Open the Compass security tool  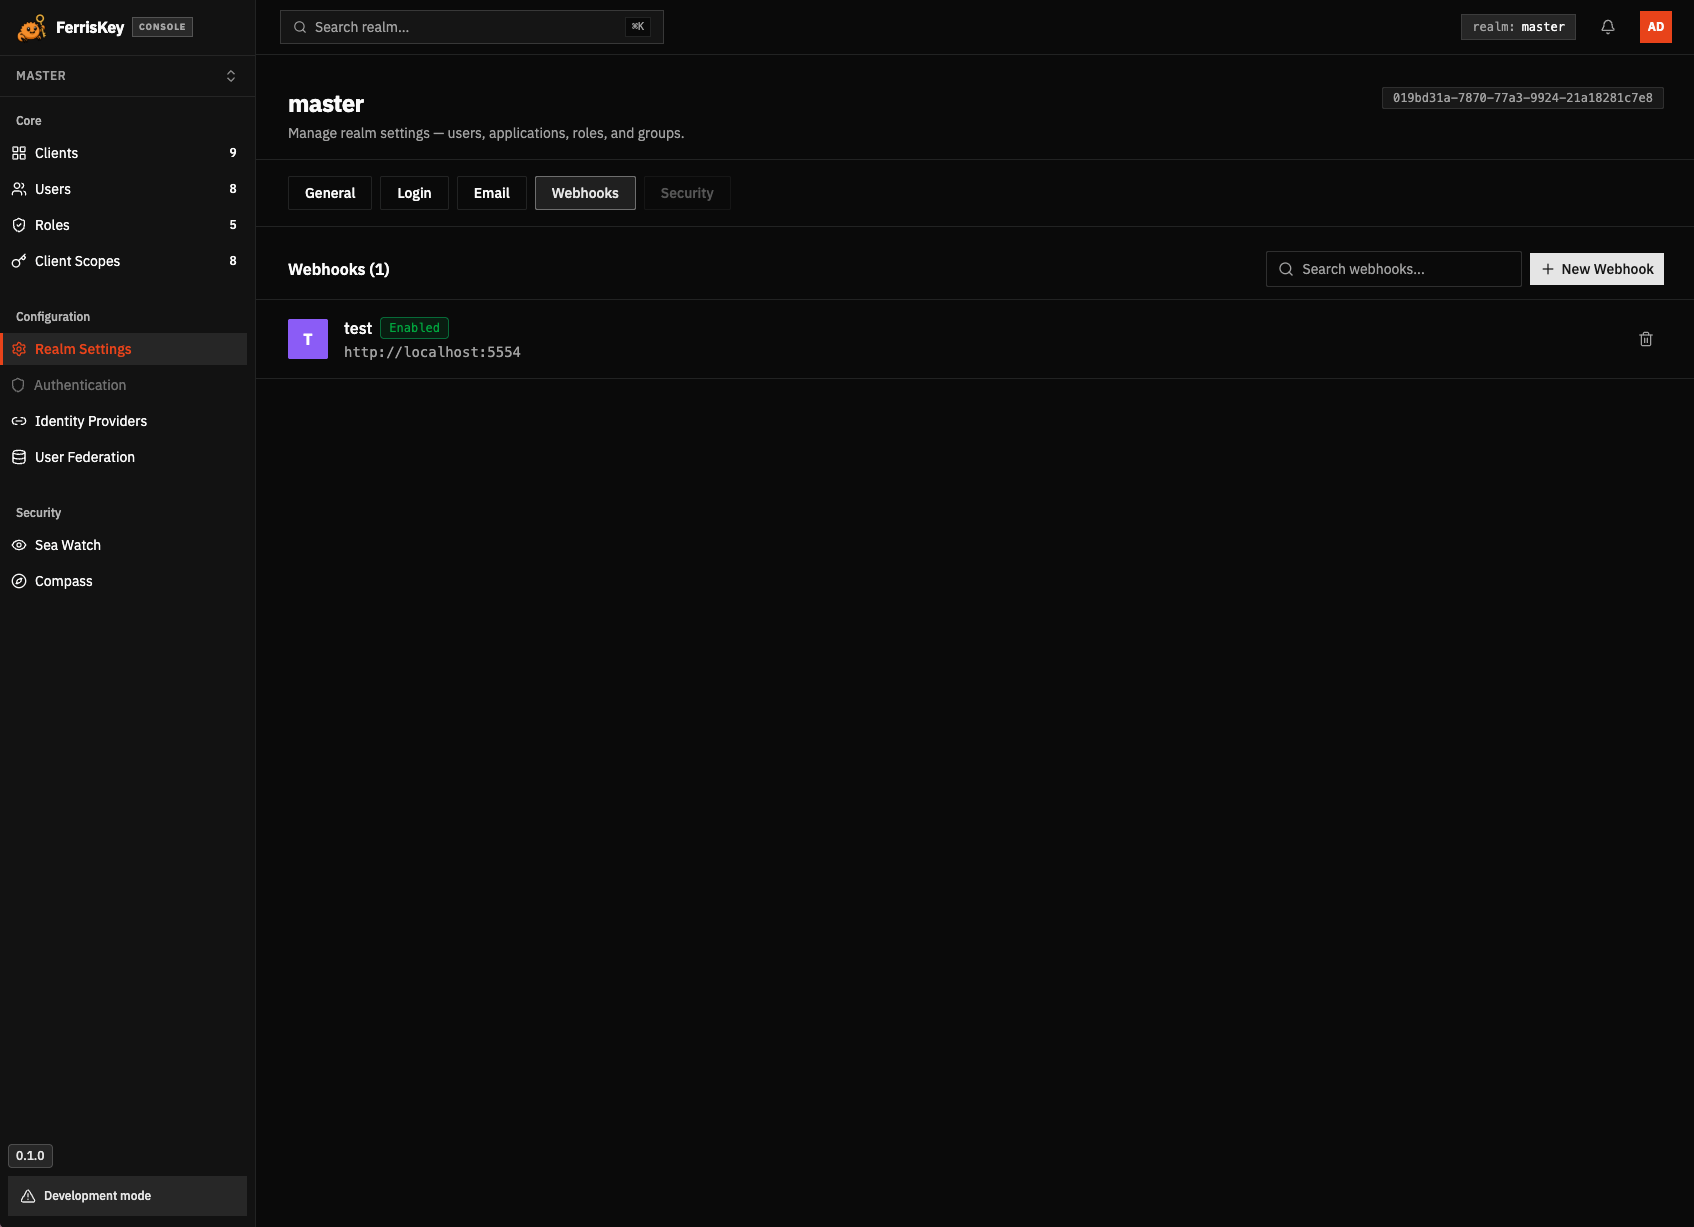click(63, 581)
